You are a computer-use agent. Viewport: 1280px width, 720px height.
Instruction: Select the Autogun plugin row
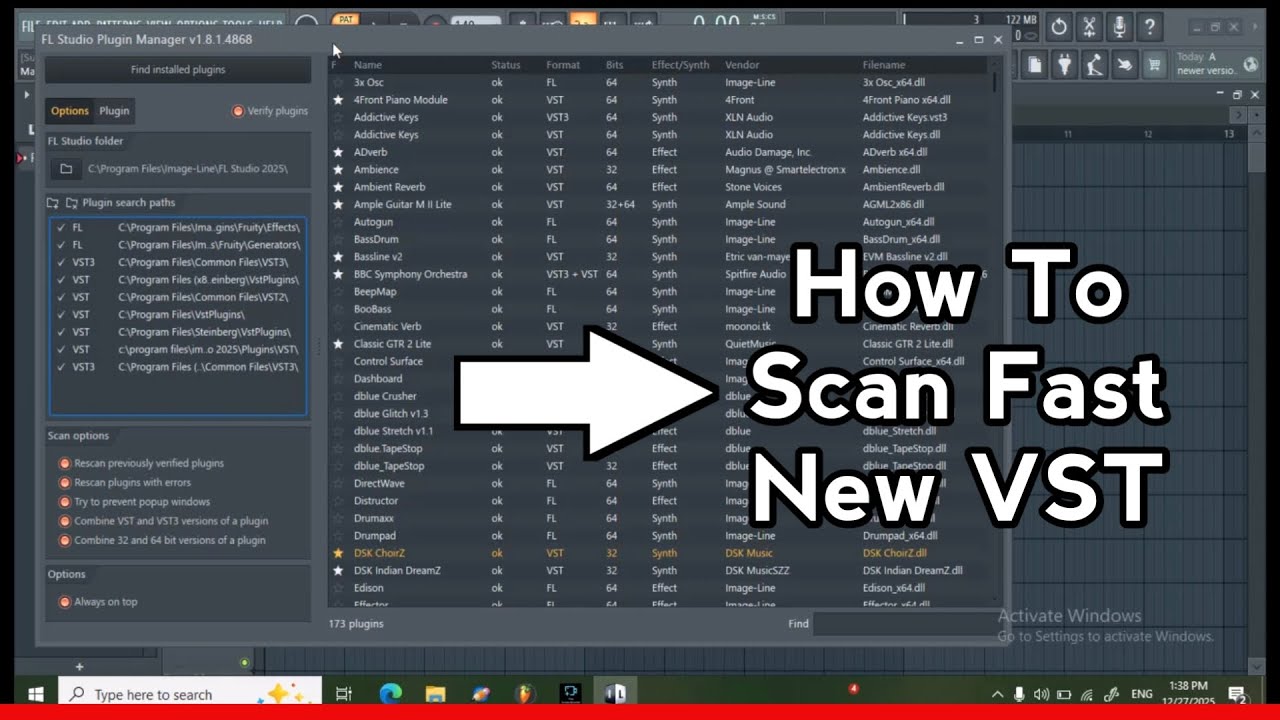tap(660, 222)
